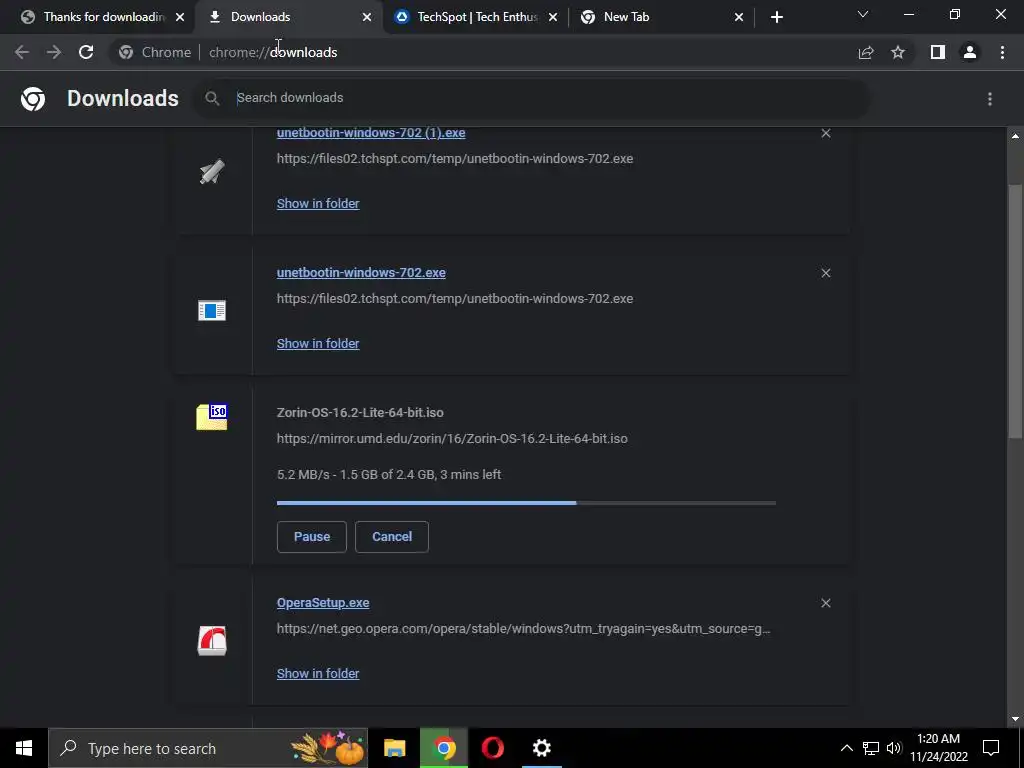Remove unetbootin-windows-702.exe from the list

coord(825,273)
